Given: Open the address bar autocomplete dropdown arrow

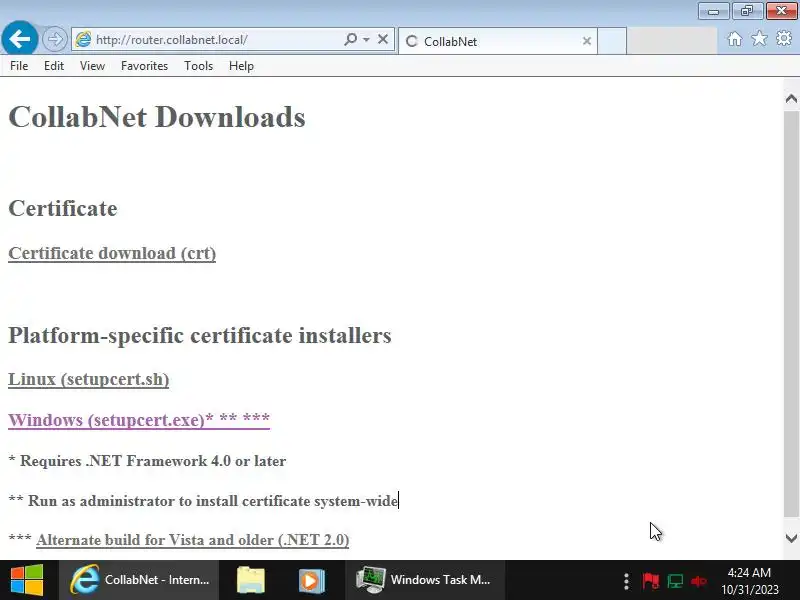Looking at the screenshot, I should click(x=366, y=39).
